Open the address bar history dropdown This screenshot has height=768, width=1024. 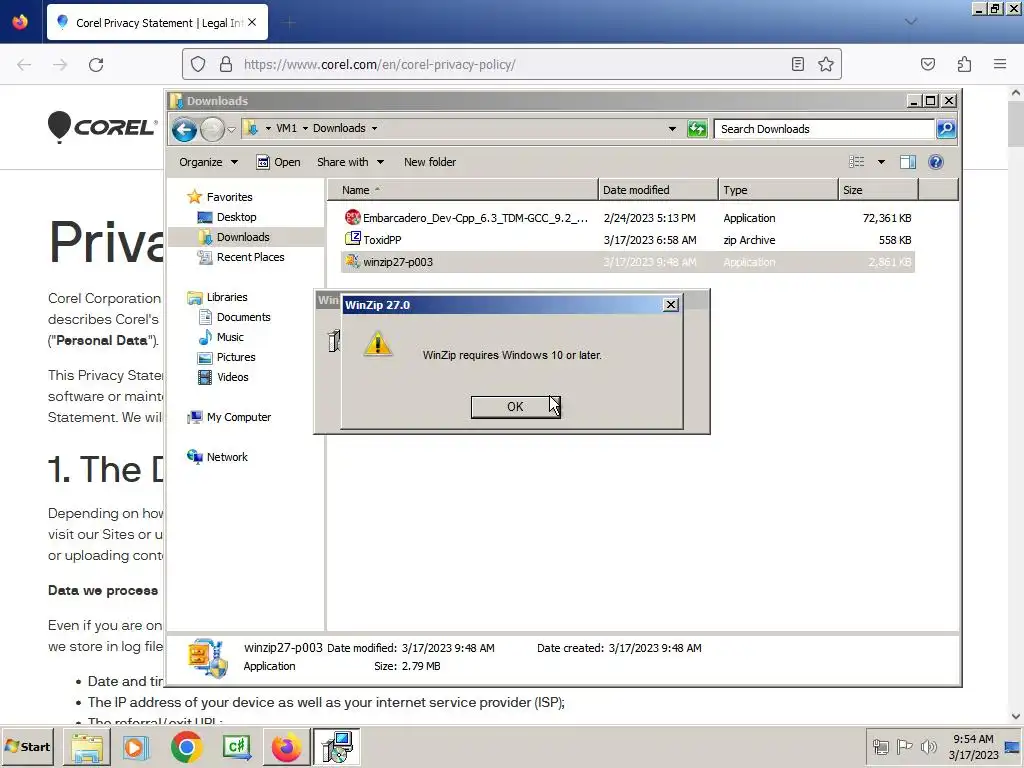(672, 129)
